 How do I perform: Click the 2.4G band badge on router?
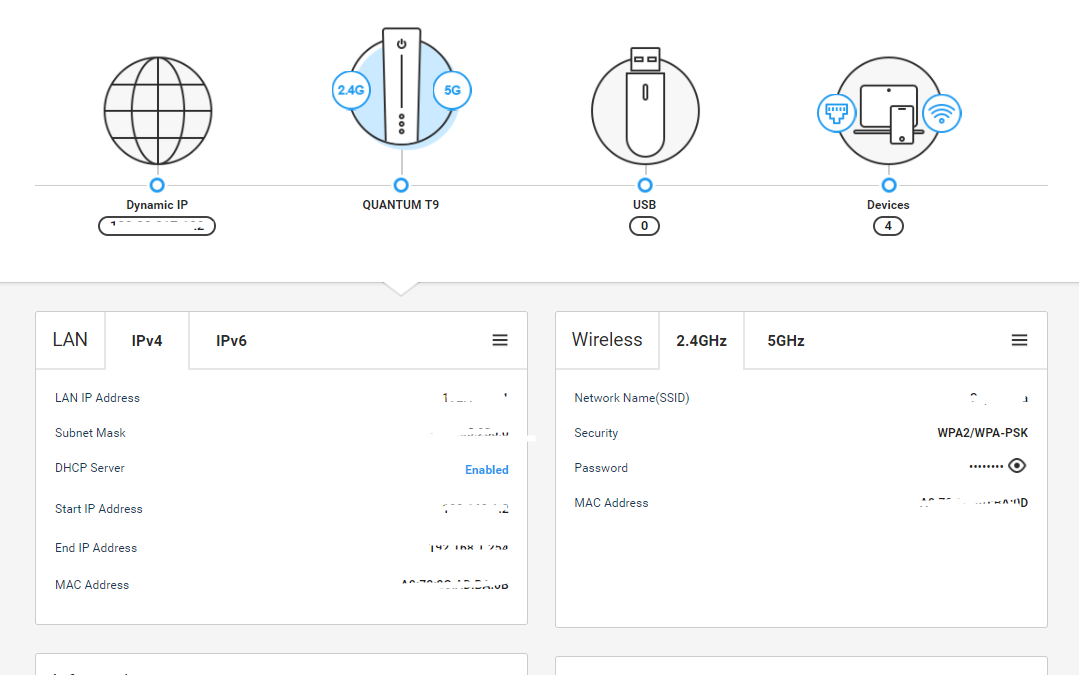pos(351,90)
